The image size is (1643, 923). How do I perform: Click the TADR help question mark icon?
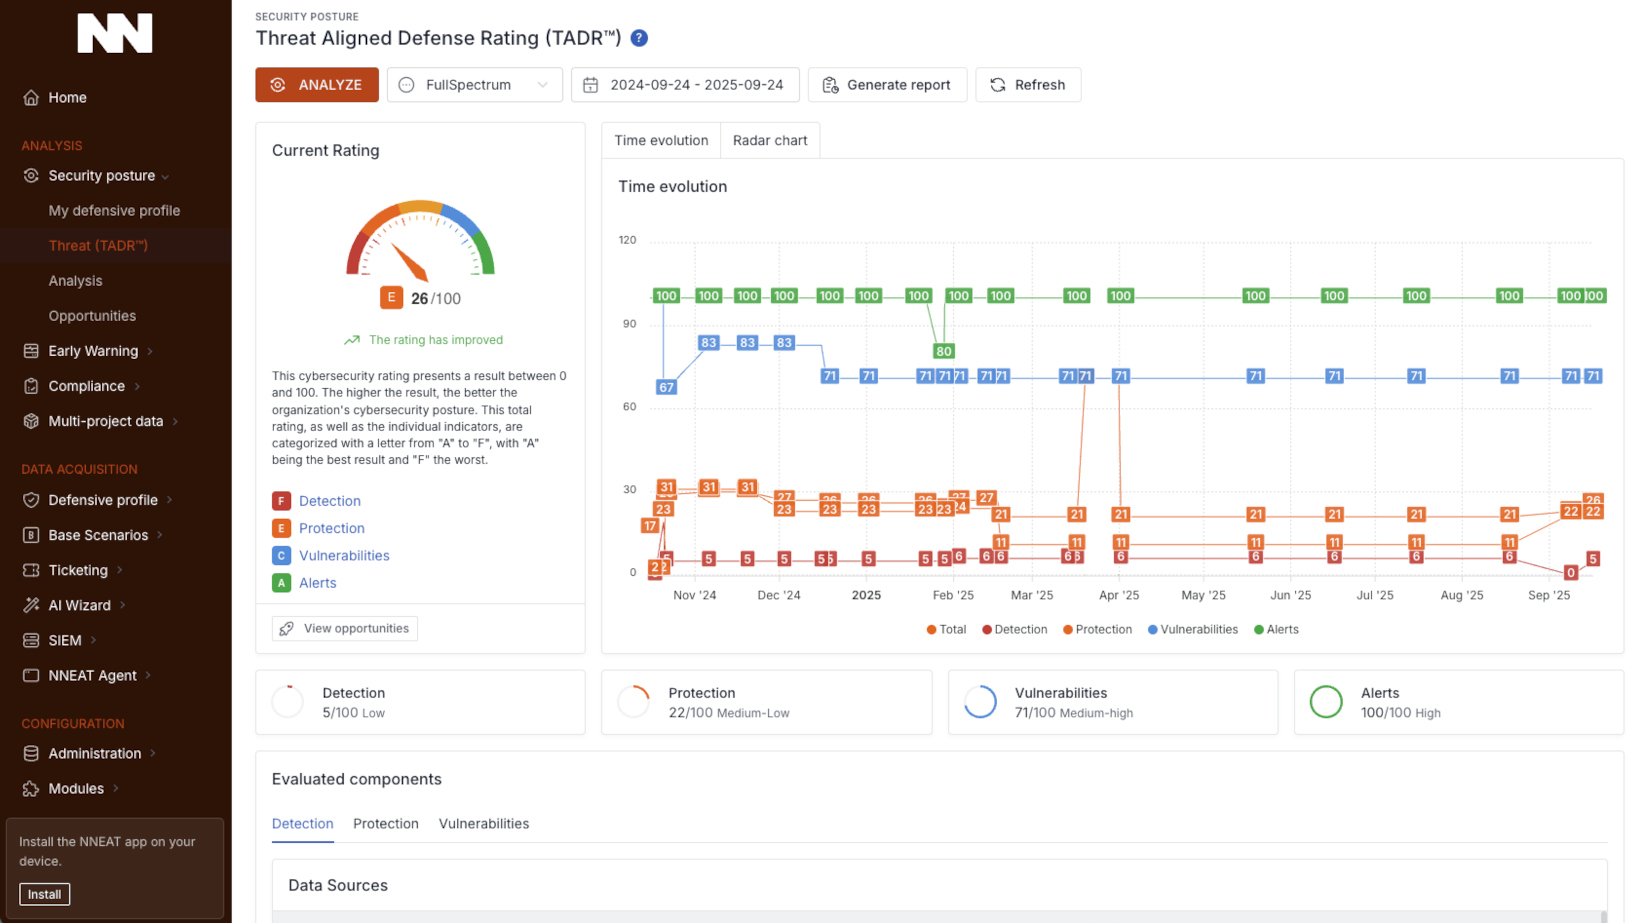point(639,38)
